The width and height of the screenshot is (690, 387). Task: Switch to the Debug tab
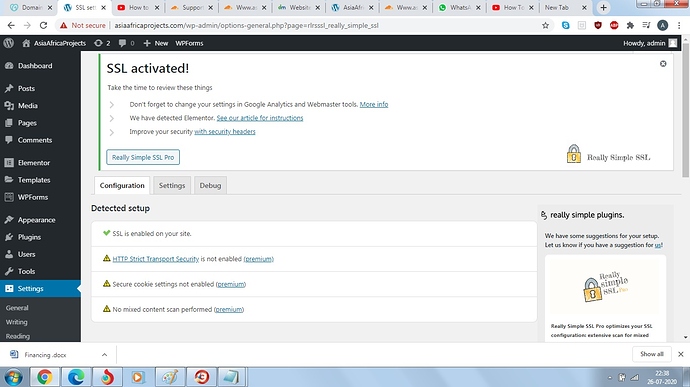210,185
